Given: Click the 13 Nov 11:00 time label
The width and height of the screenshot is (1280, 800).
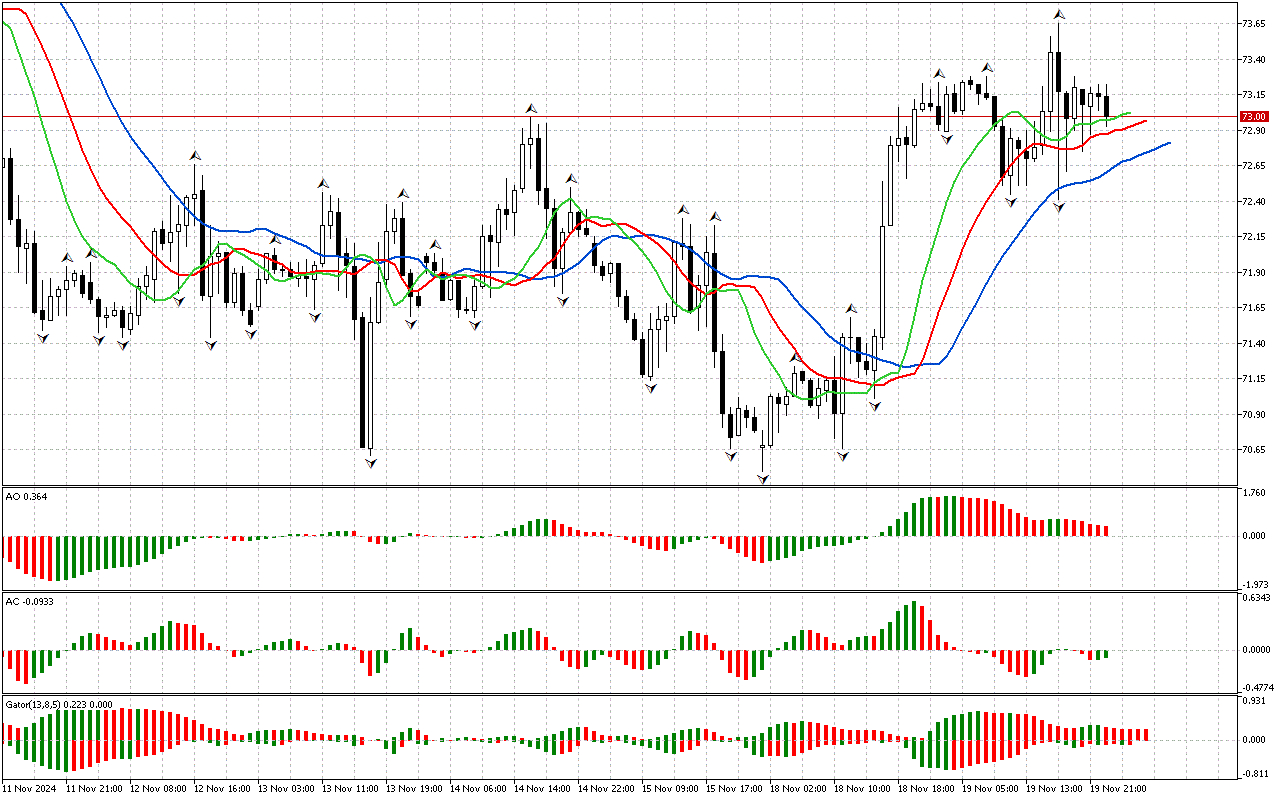Looking at the screenshot, I should [x=351, y=789].
